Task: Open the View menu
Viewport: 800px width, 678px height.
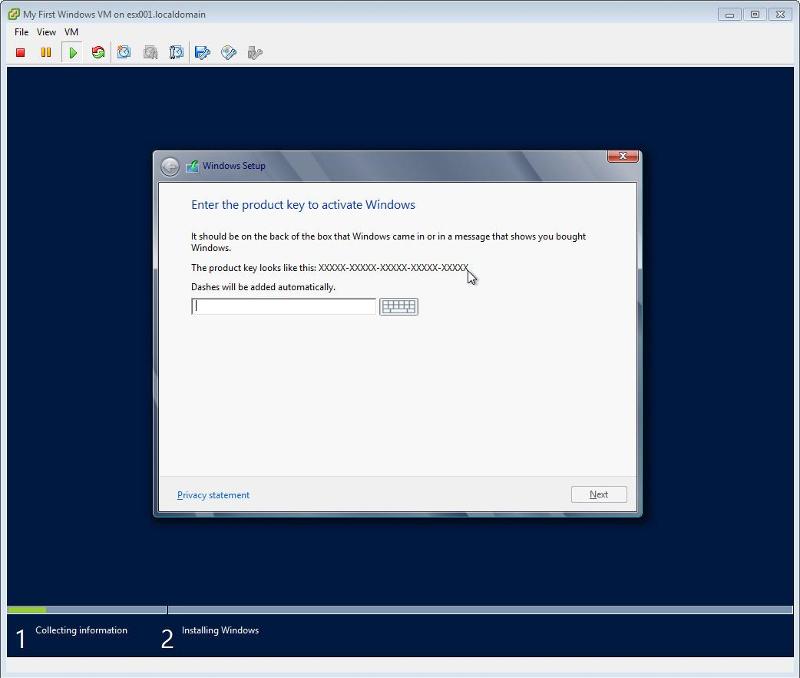Action: pyautogui.click(x=46, y=32)
